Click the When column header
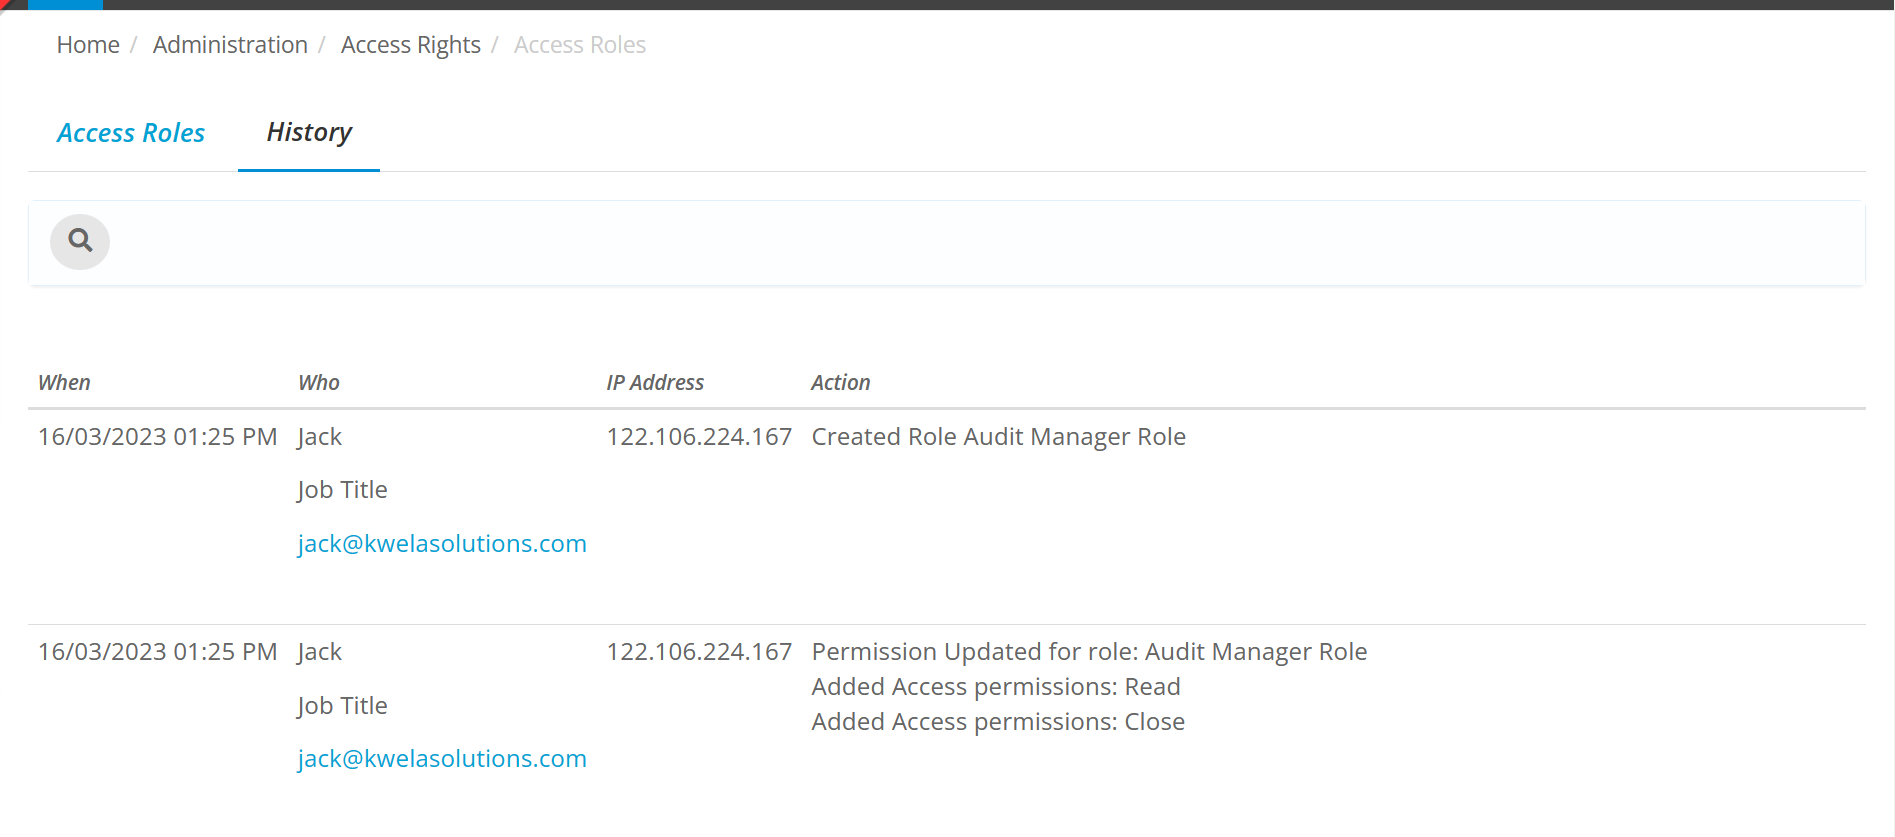The image size is (1895, 837). [x=64, y=383]
